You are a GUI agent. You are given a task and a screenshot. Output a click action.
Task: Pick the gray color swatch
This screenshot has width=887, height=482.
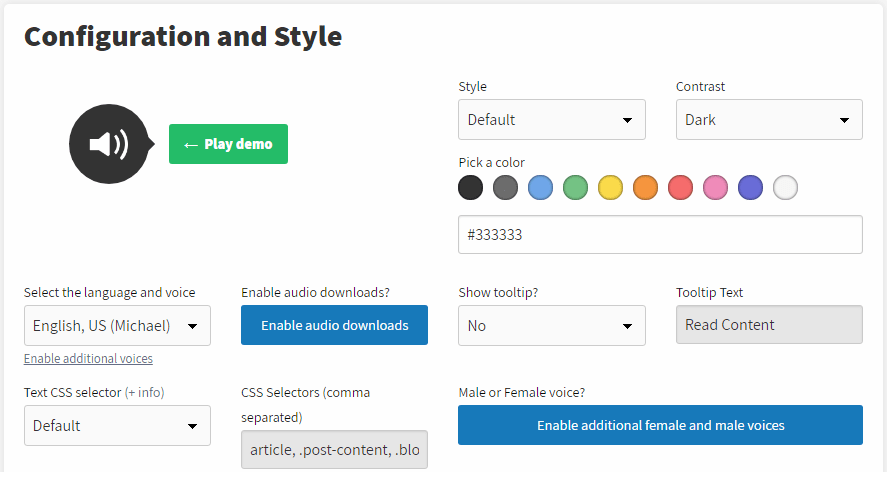[505, 188]
